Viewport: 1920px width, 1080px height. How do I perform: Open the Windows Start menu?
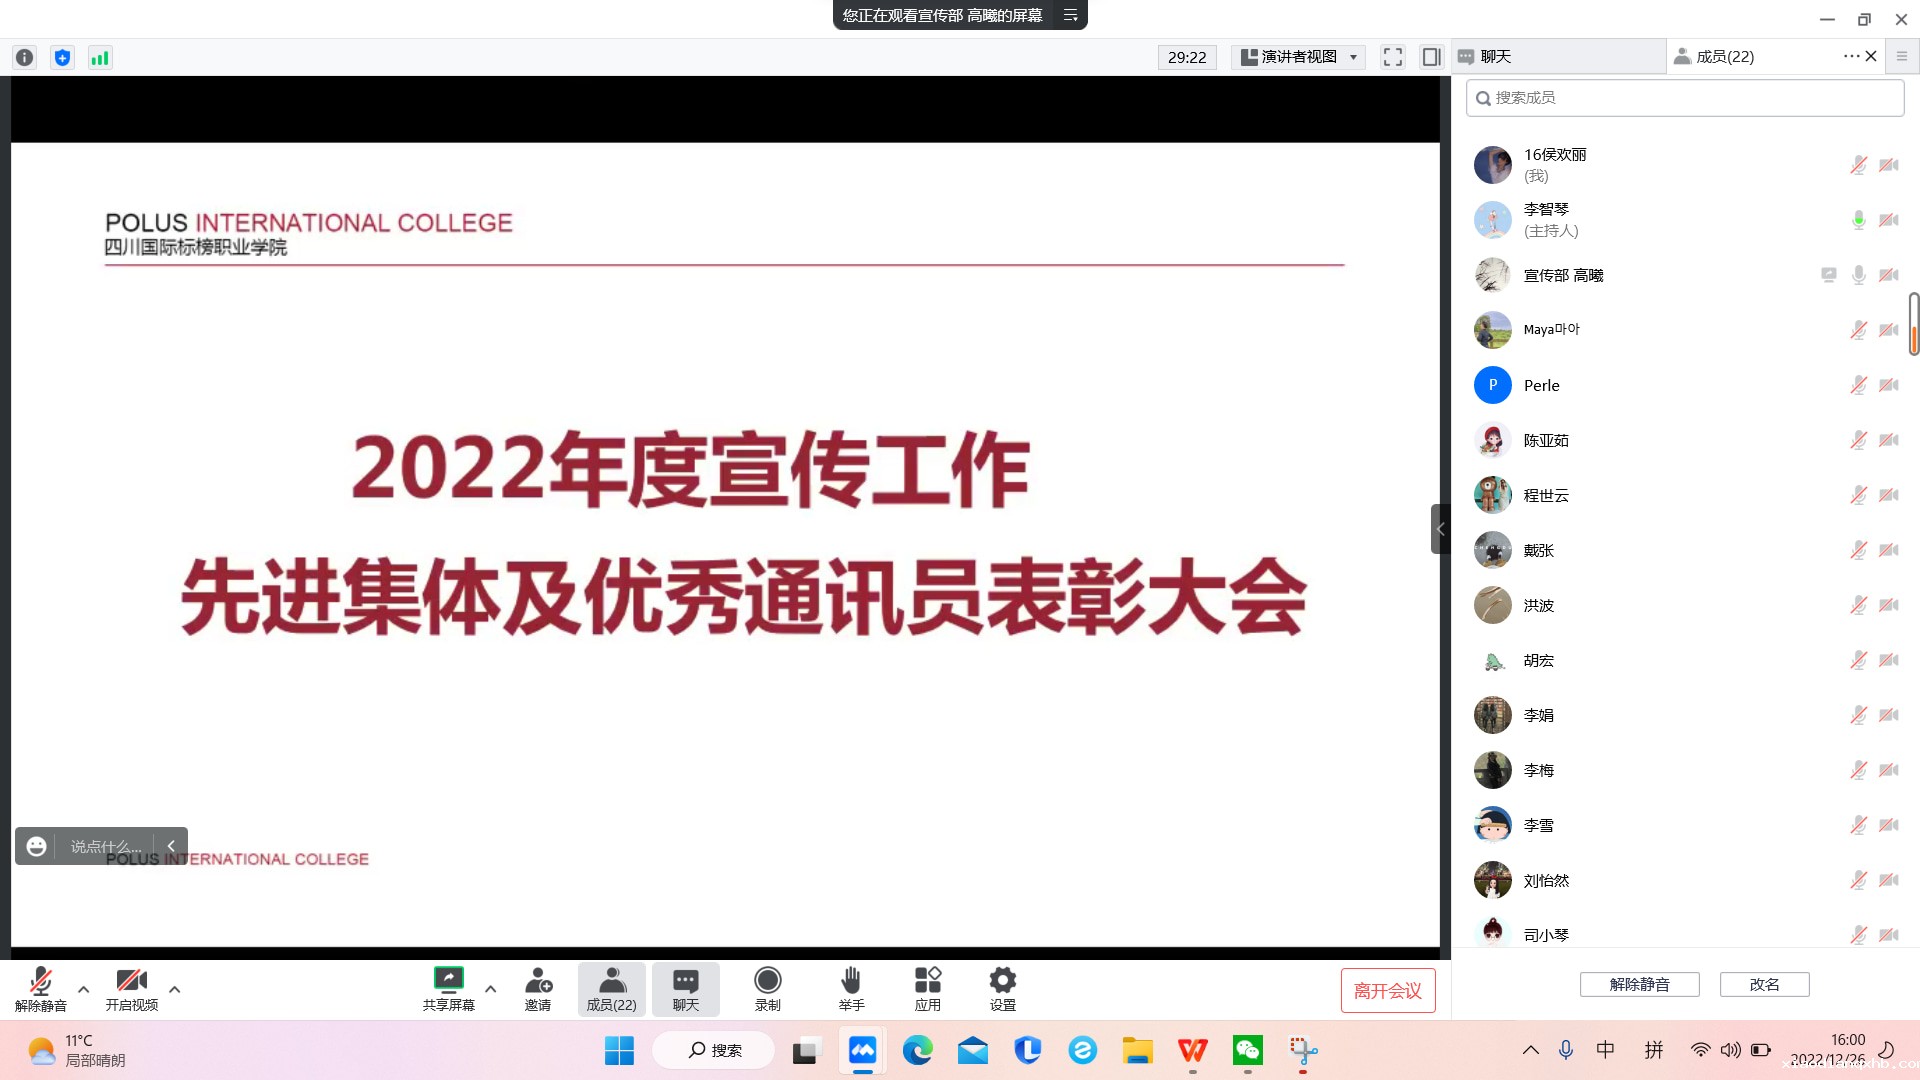(x=619, y=1050)
